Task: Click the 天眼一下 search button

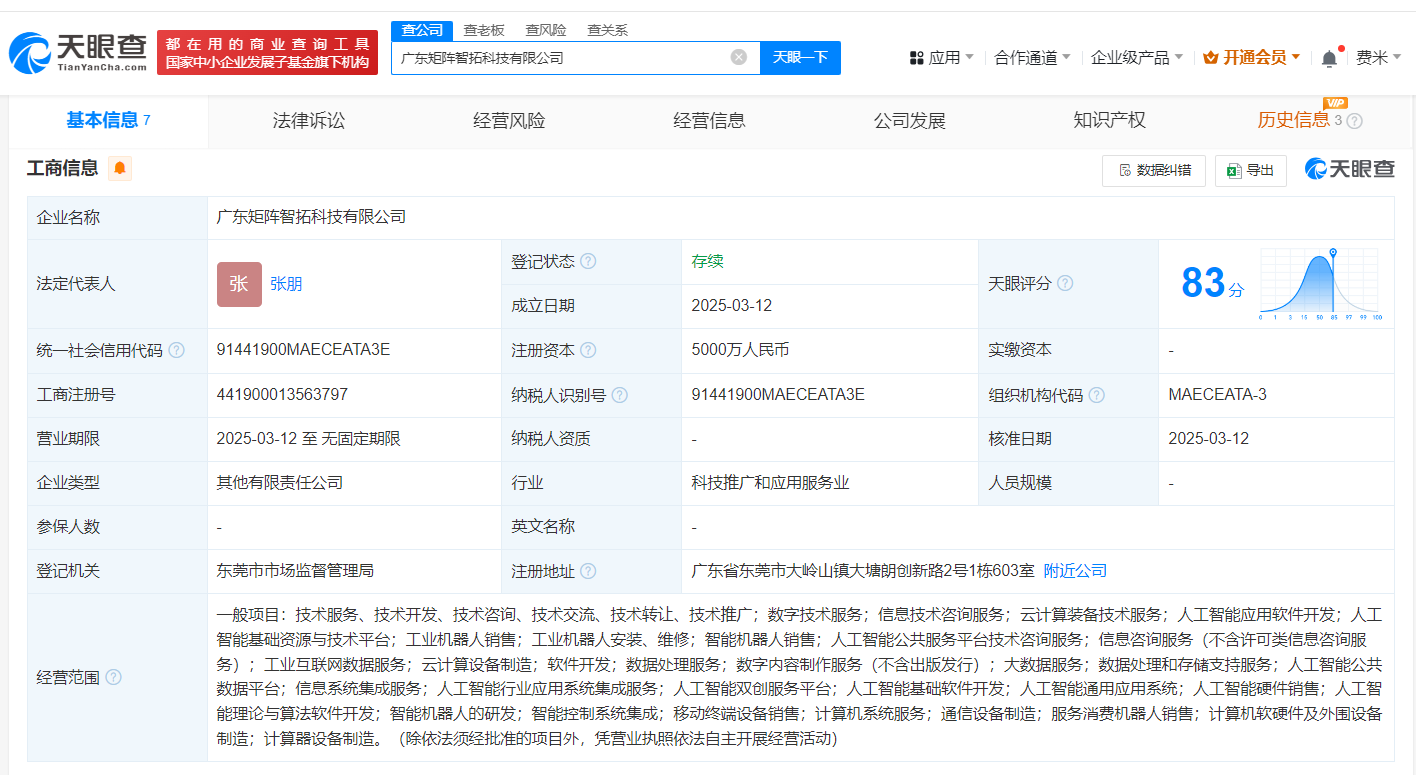Action: point(800,57)
